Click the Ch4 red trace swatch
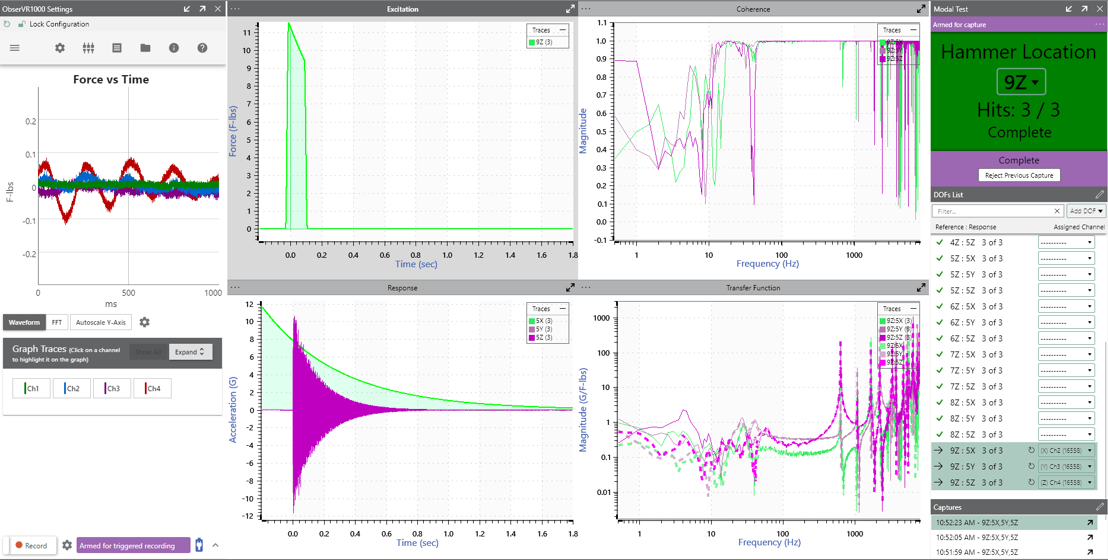The width and height of the screenshot is (1108, 560). 153,388
